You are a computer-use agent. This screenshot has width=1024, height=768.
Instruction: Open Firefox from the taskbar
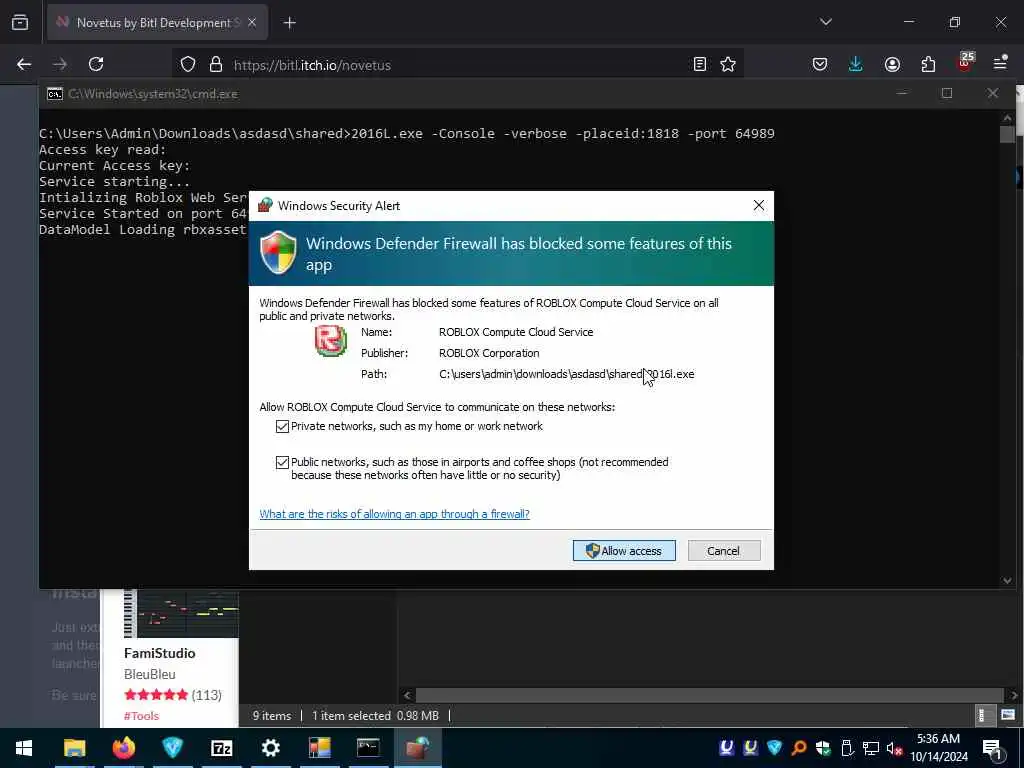(123, 748)
